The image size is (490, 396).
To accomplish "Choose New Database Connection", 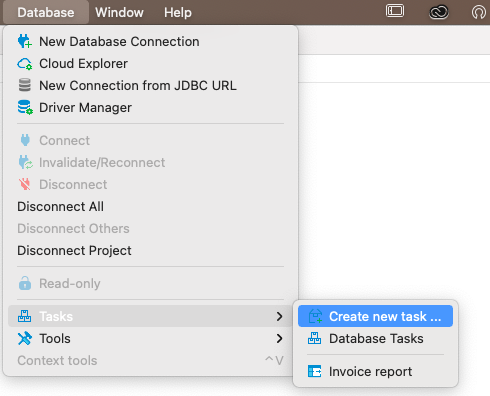I will tap(150, 41).
